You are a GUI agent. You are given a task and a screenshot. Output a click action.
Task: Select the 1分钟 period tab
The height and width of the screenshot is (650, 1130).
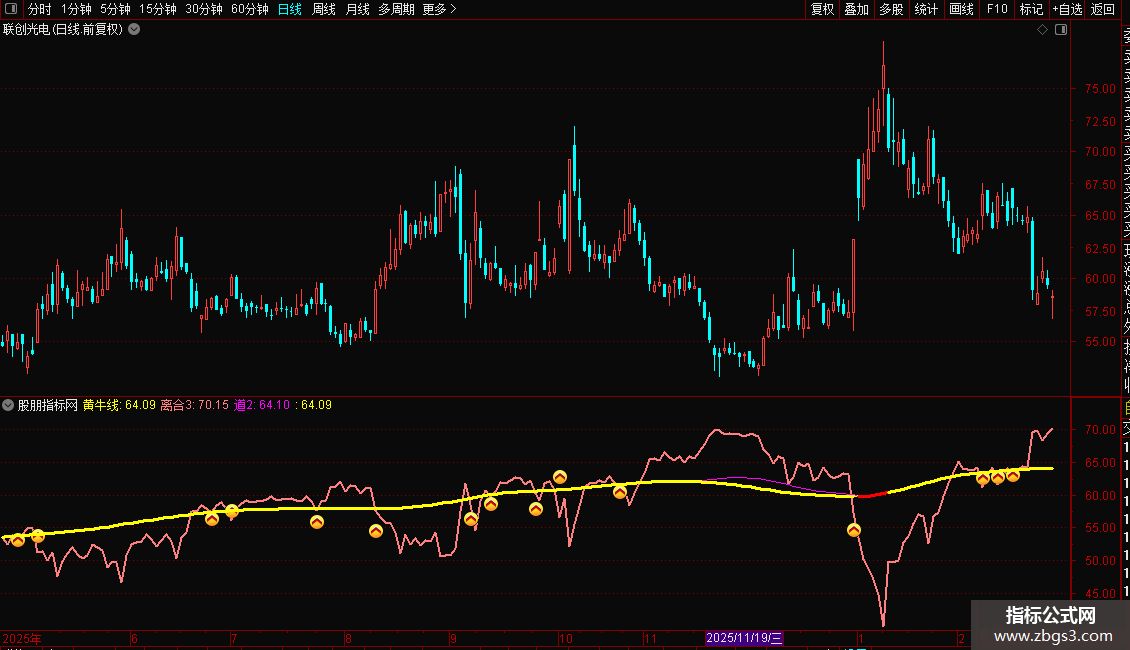[x=76, y=9]
